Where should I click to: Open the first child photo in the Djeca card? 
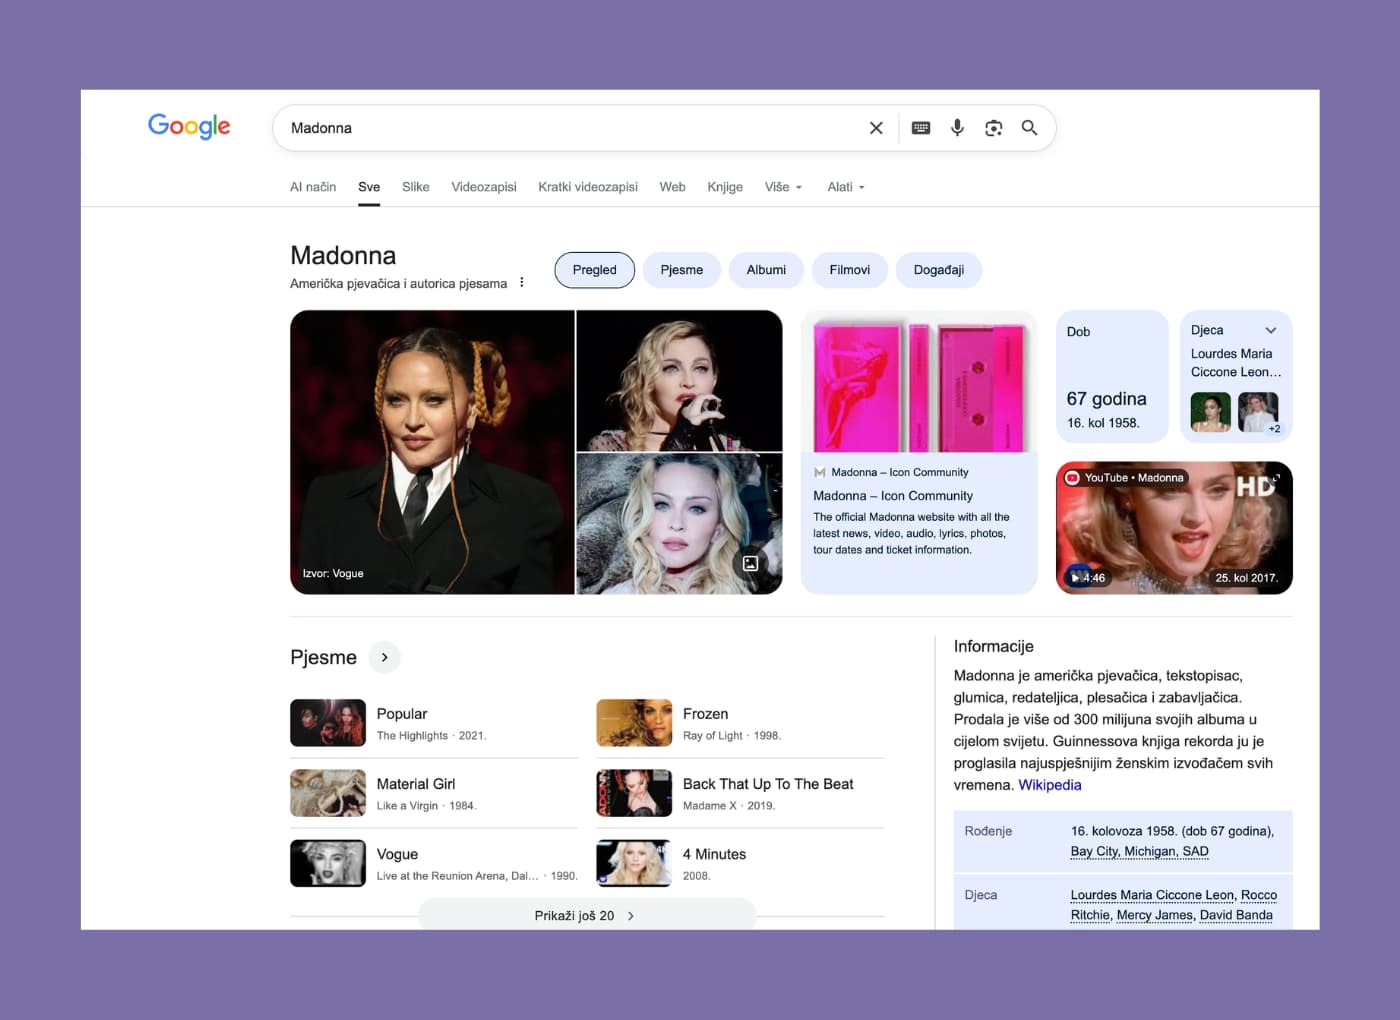pos(1211,412)
